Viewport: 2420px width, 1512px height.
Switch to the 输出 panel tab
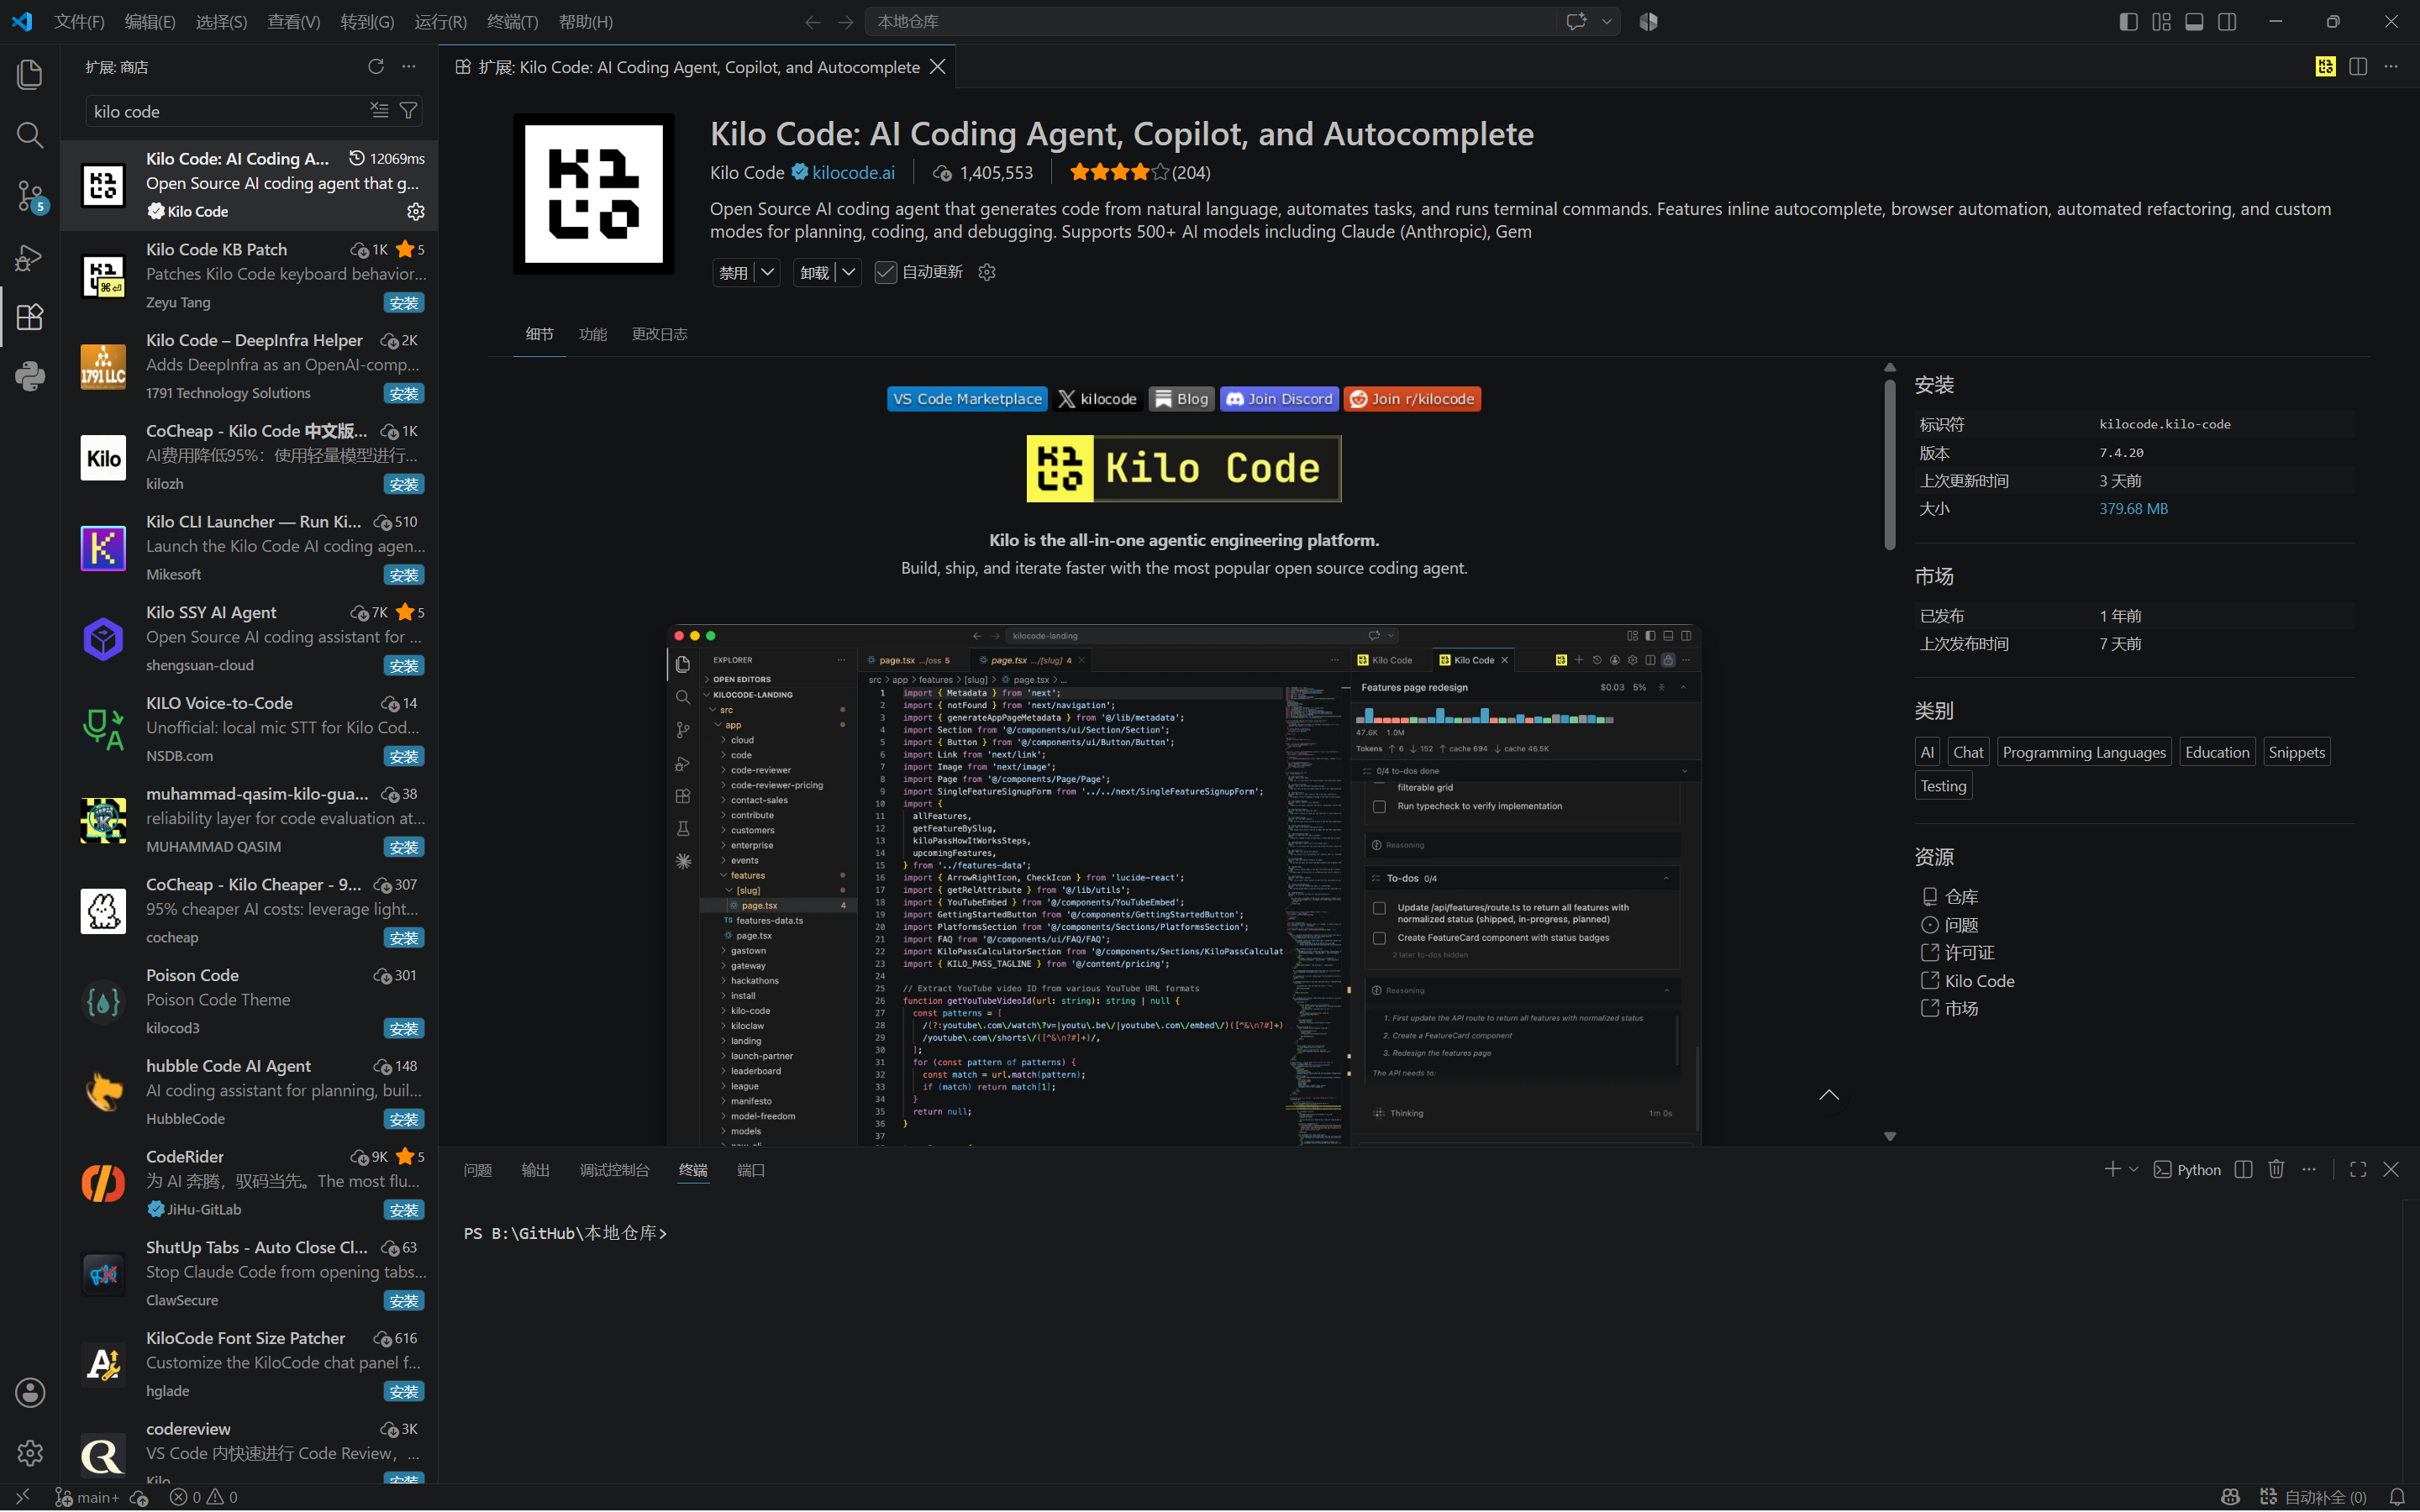pos(536,1170)
